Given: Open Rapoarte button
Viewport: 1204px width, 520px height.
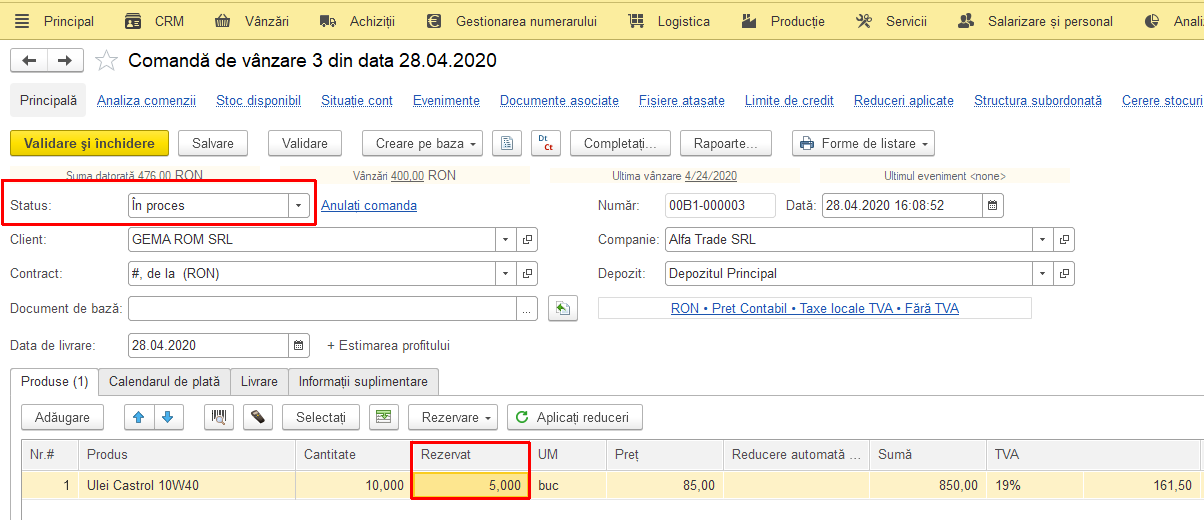Looking at the screenshot, I should click(726, 143).
